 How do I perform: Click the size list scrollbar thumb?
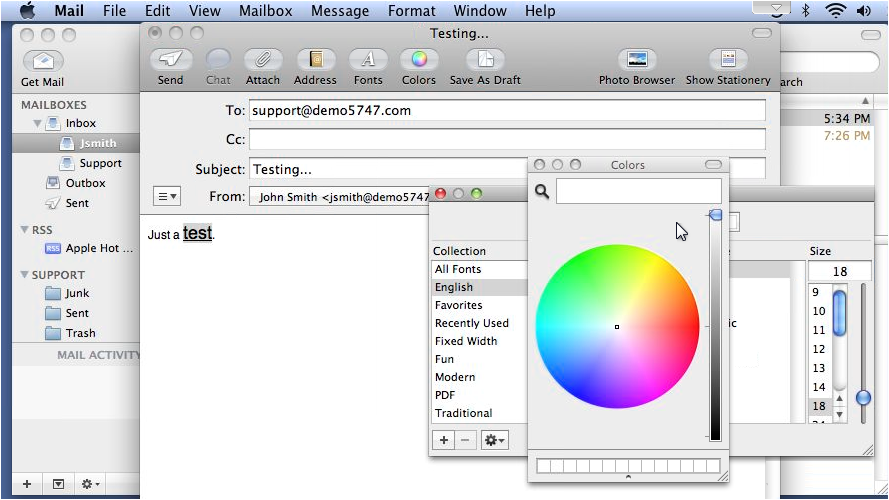tap(840, 313)
